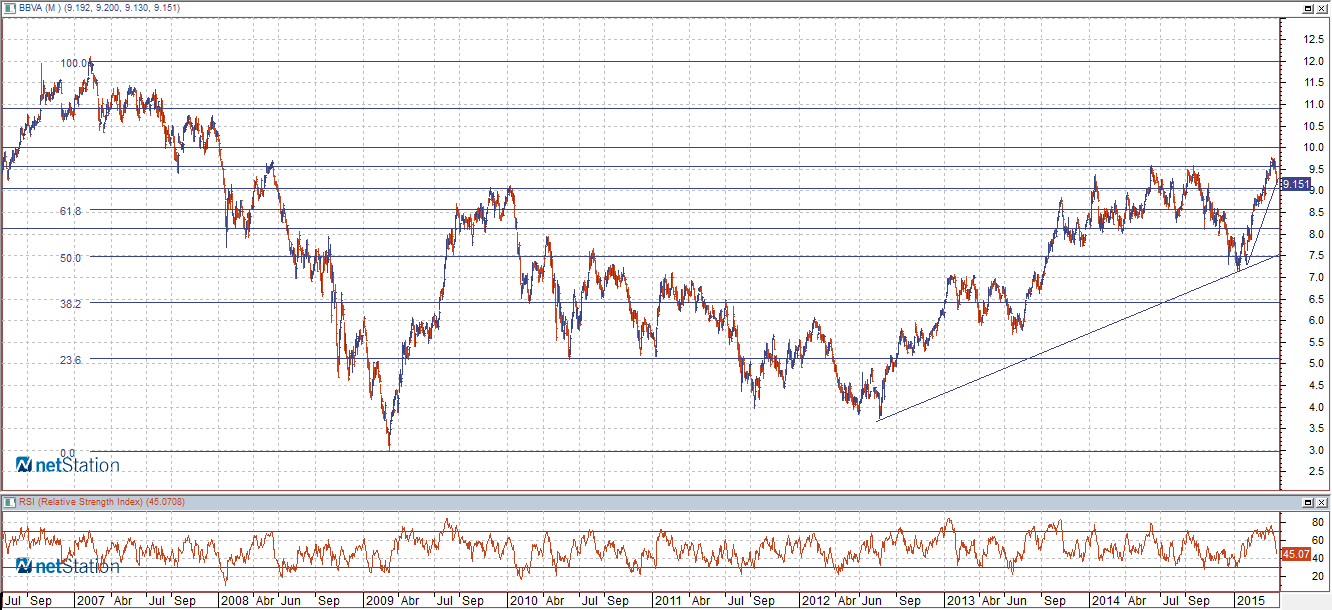Click the BBVA chart icon in the header

pos(10,7)
